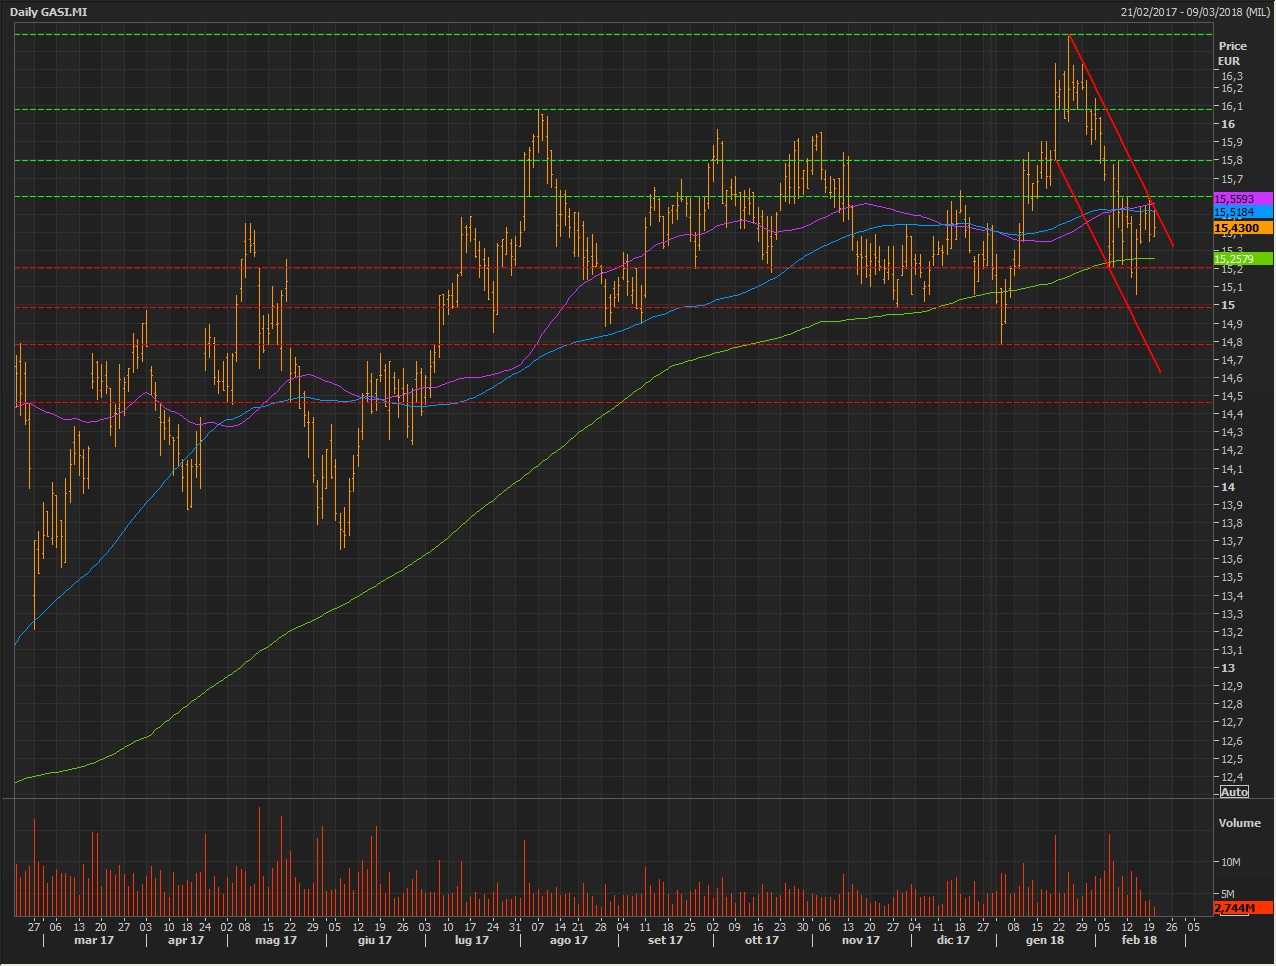Click the Price EUR axis label
Viewport: 1276px width, 966px height.
(1232, 53)
